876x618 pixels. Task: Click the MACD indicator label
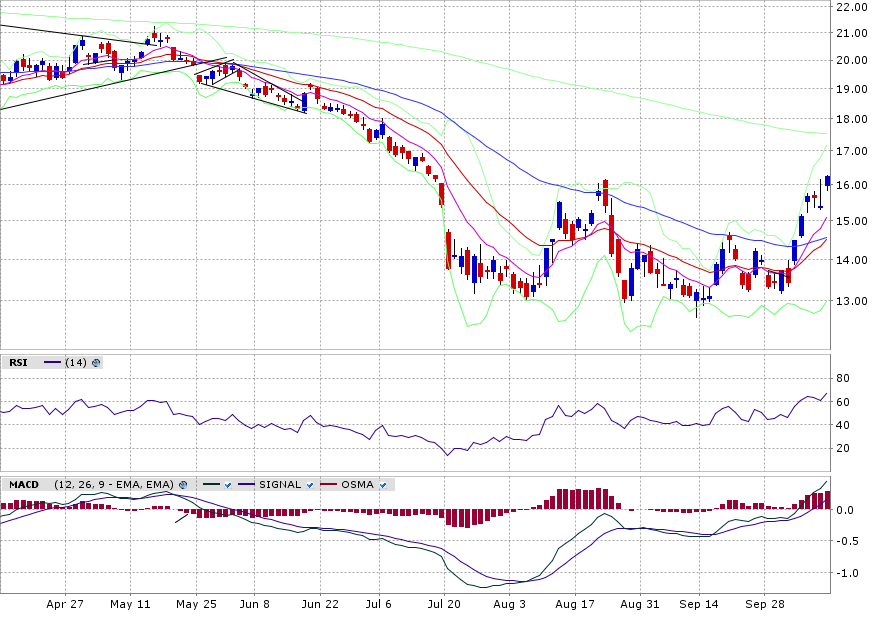24,485
